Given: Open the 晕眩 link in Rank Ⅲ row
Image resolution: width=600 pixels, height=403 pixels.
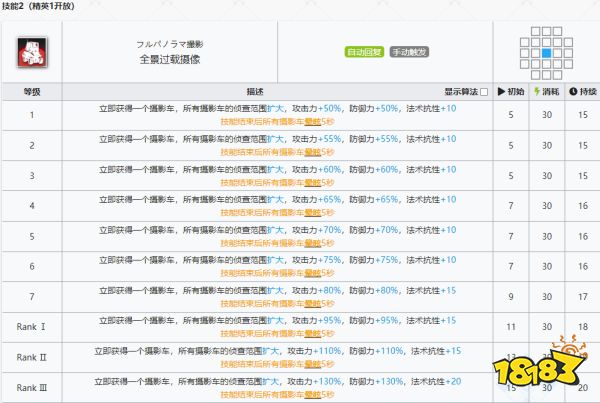Looking at the screenshot, I should 313,394.
